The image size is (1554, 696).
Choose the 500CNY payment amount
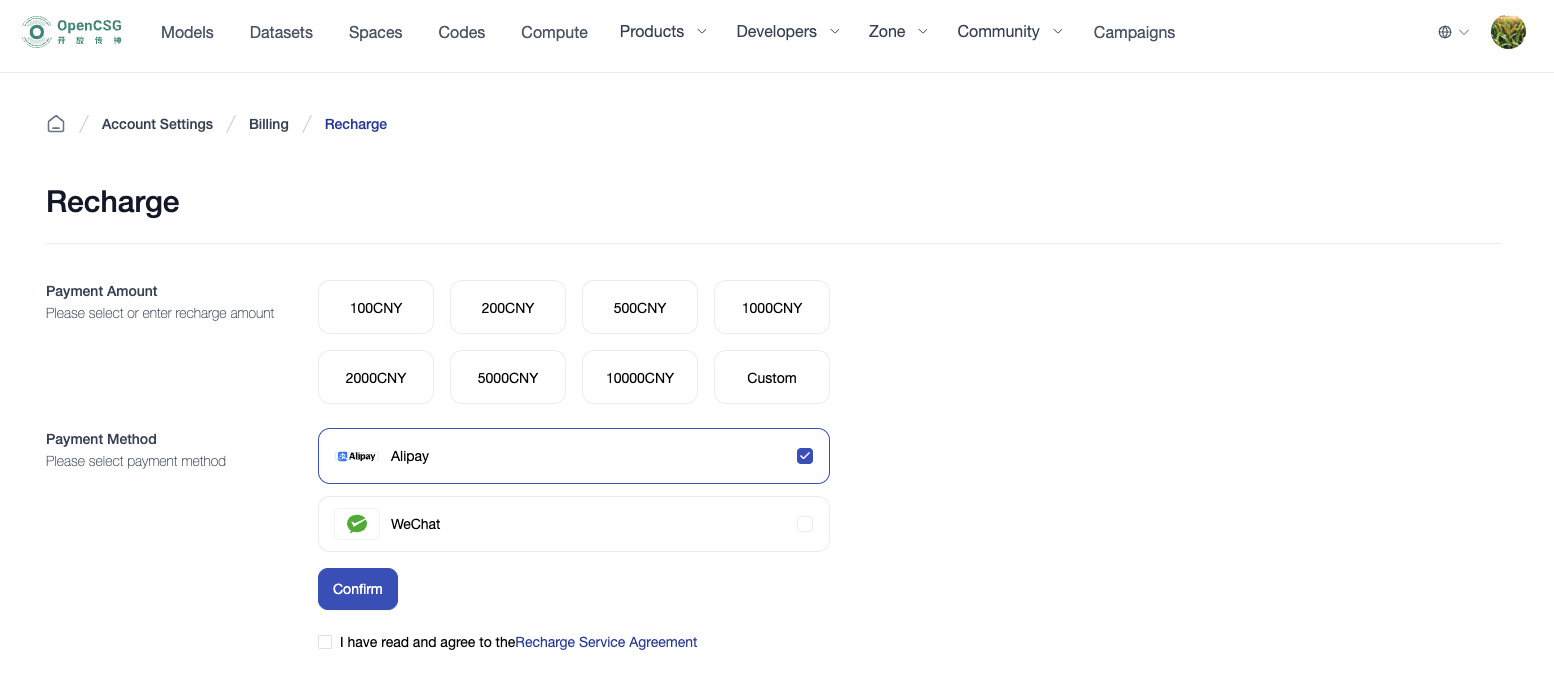(x=640, y=308)
